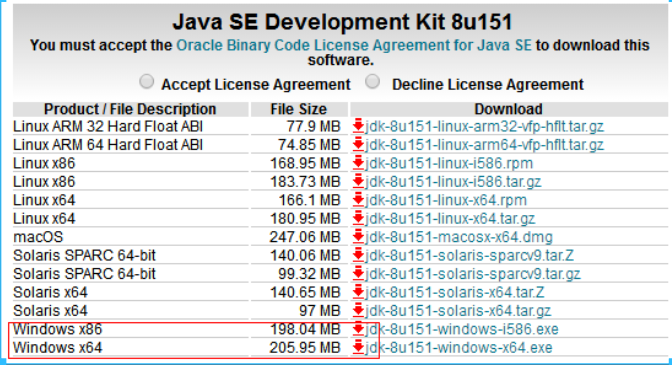This screenshot has height=365, width=672.
Task: Open Oracle Binary Code License Agreement link
Action: coord(354,45)
